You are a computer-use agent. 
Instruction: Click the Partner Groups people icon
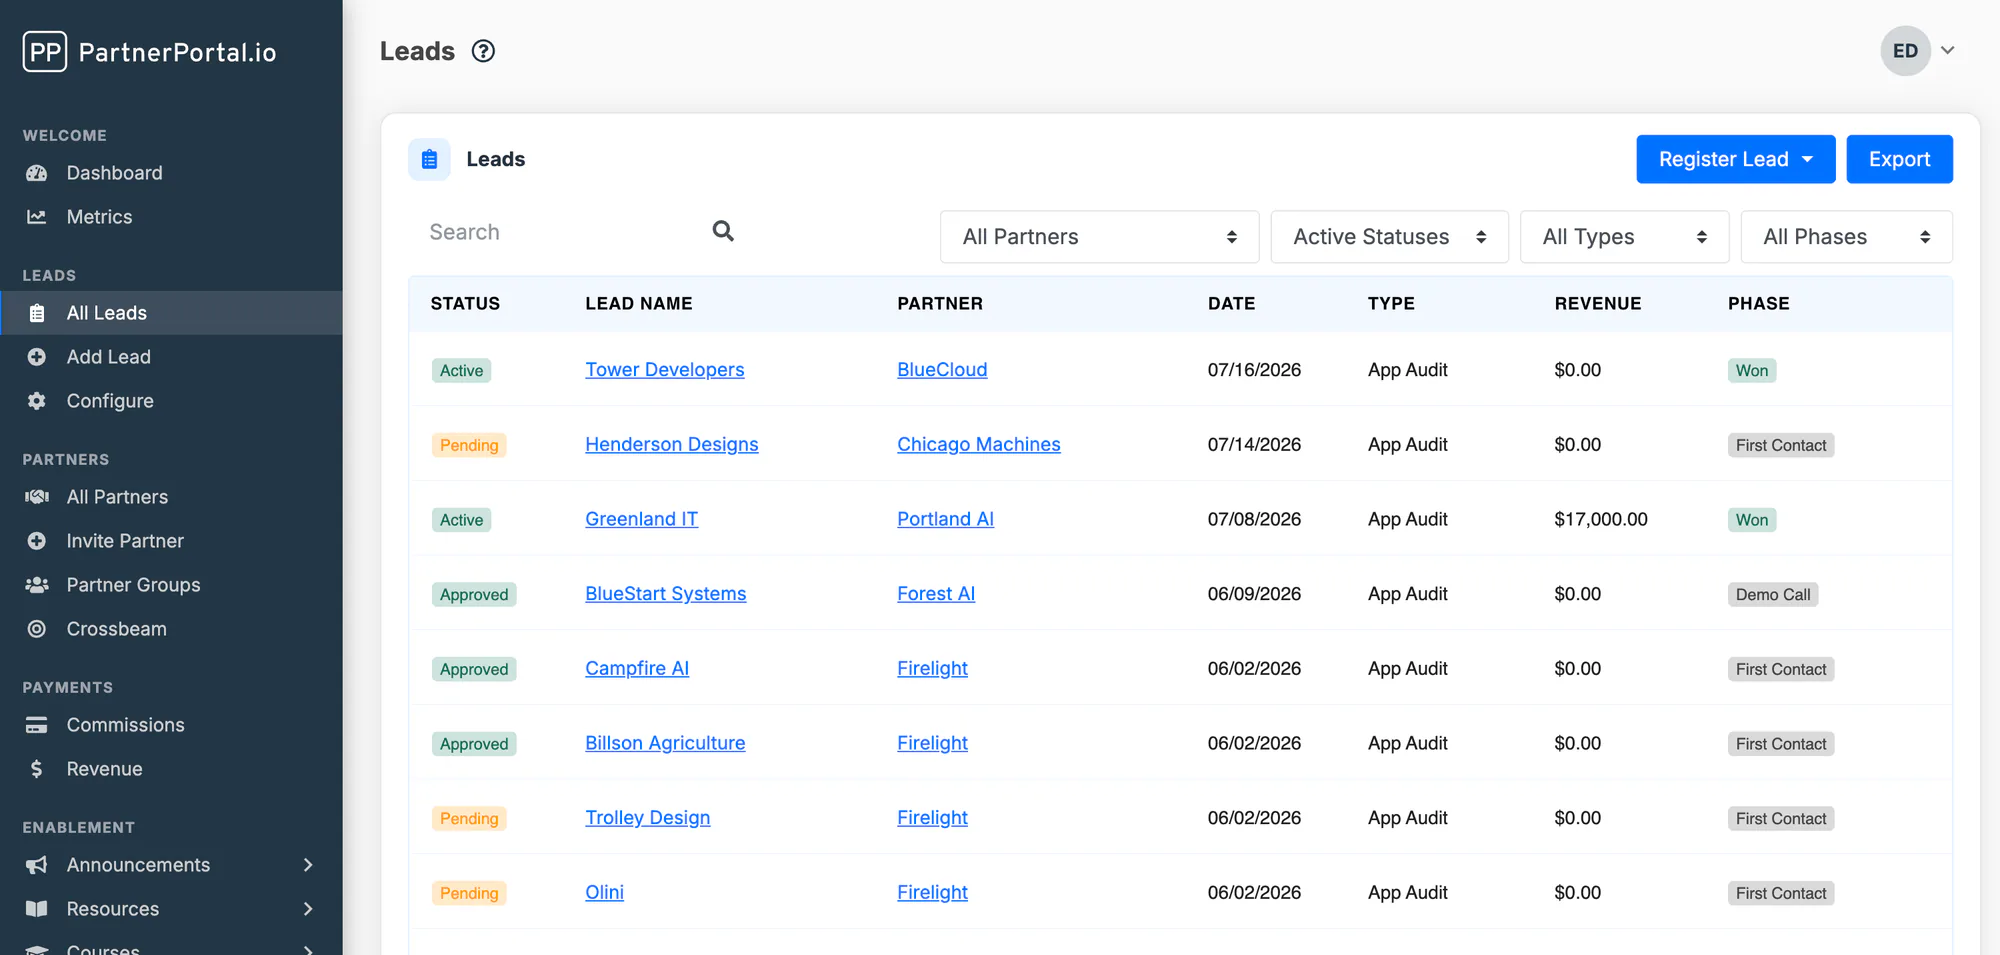click(37, 585)
